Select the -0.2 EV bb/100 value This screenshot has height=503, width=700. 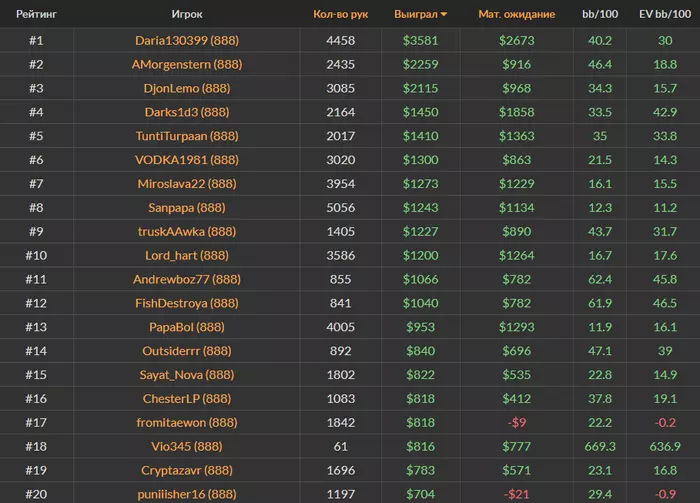coord(665,423)
